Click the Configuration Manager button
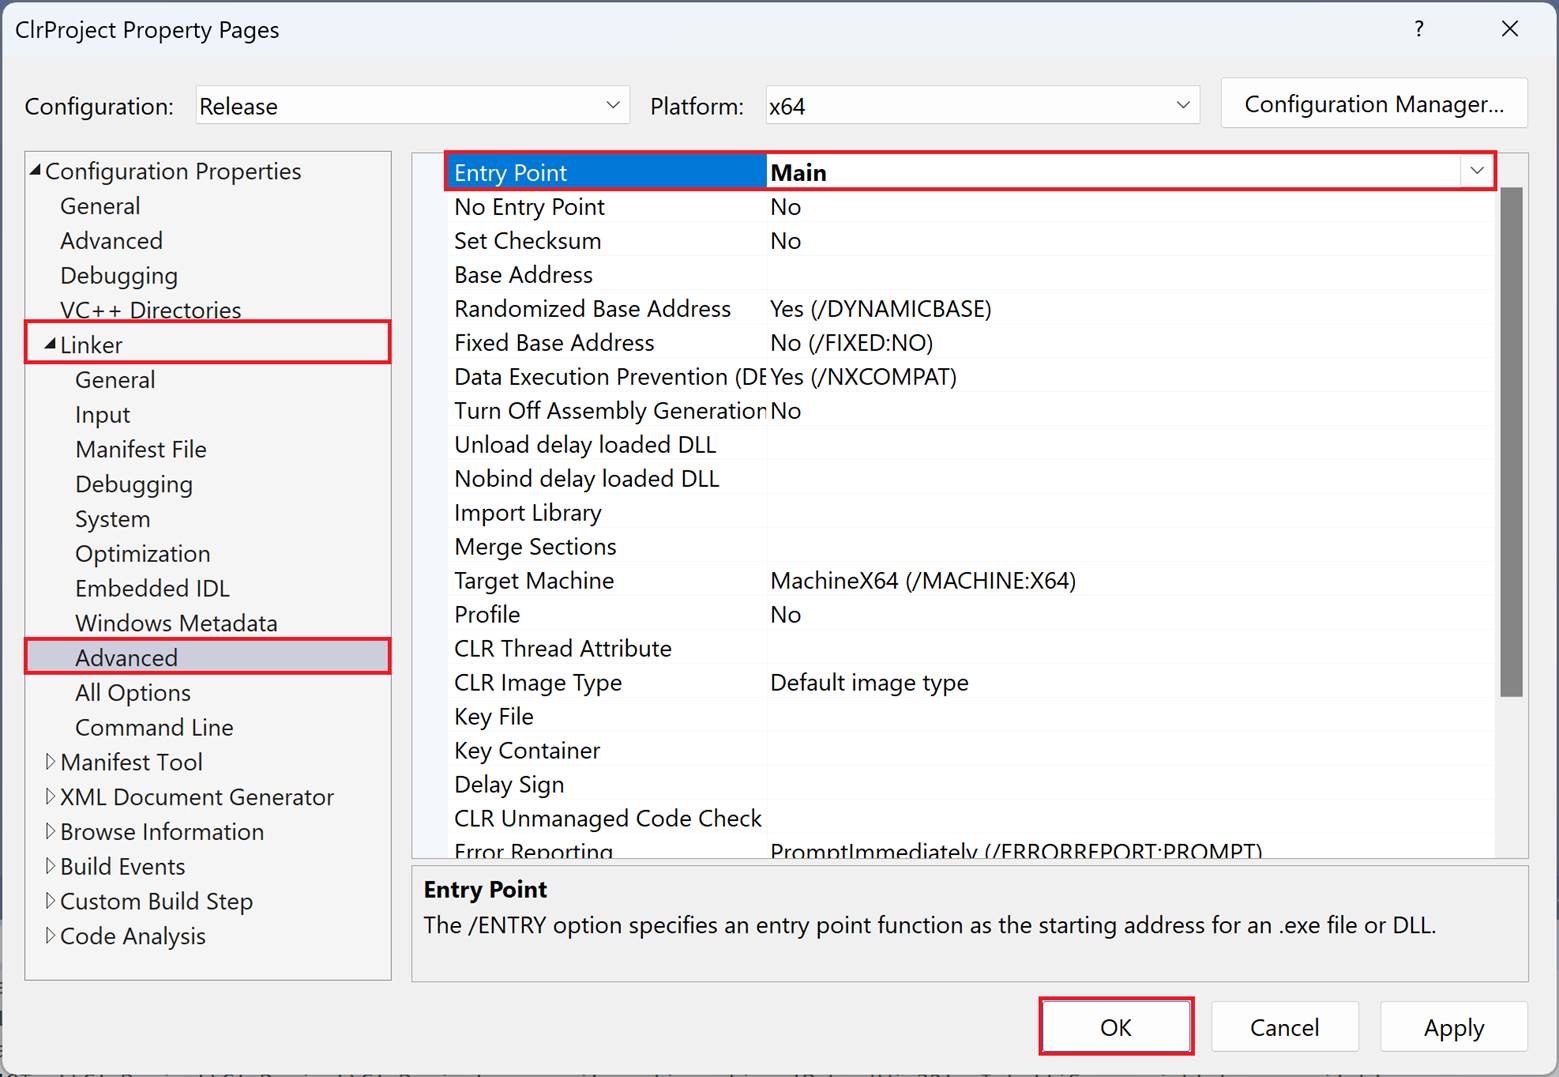The width and height of the screenshot is (1559, 1077). 1373,104
